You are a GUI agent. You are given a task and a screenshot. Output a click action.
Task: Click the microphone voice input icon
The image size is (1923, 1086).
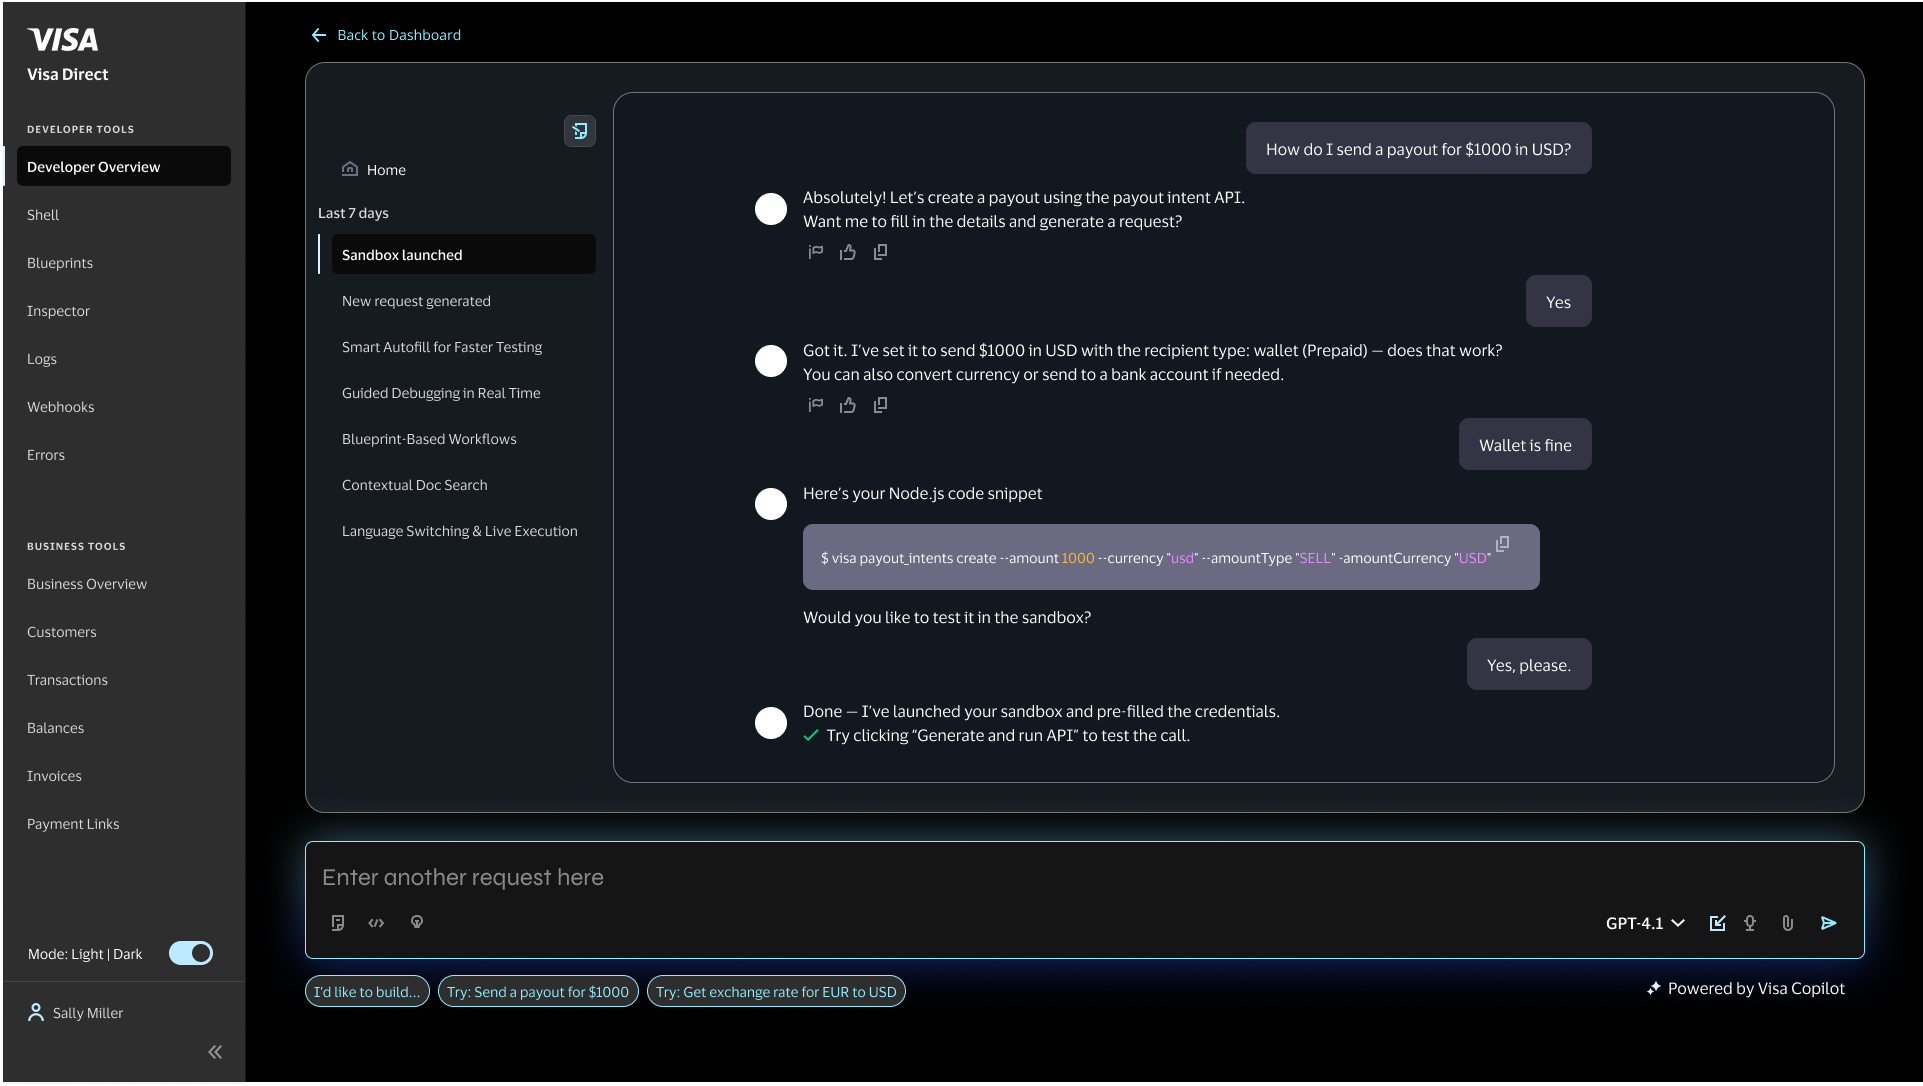point(1750,923)
